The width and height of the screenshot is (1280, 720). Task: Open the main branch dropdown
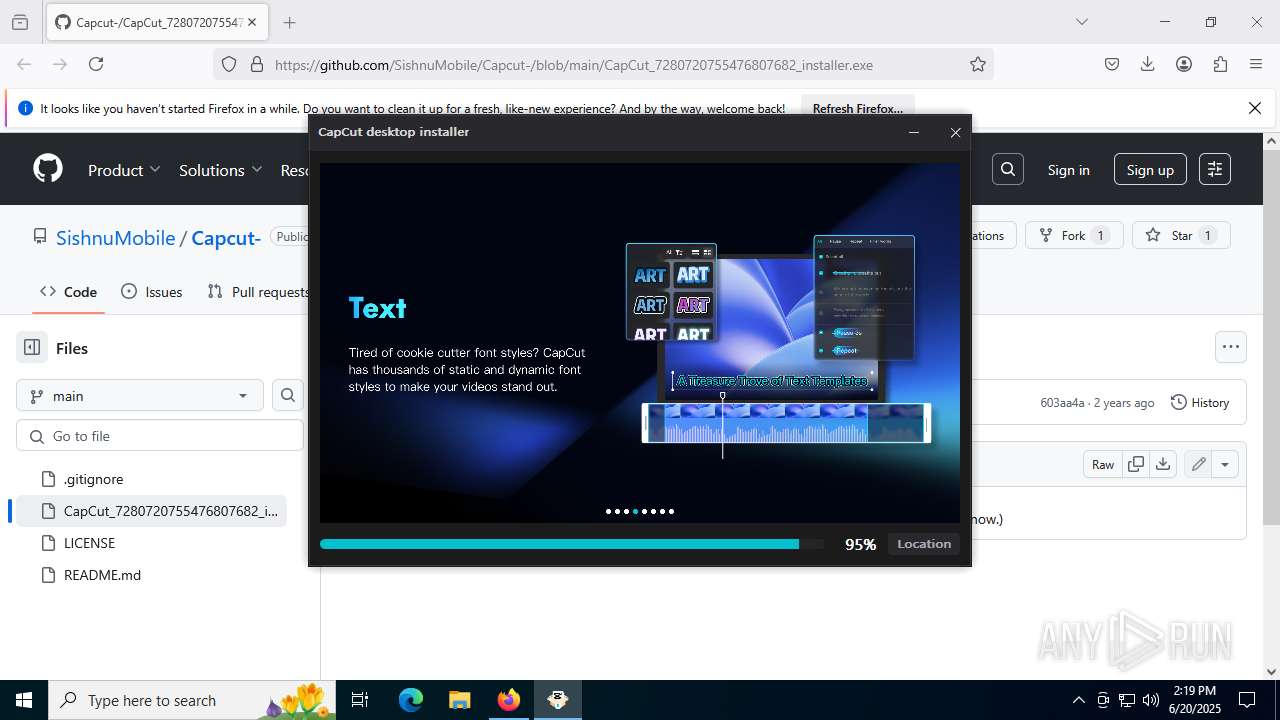coord(140,395)
